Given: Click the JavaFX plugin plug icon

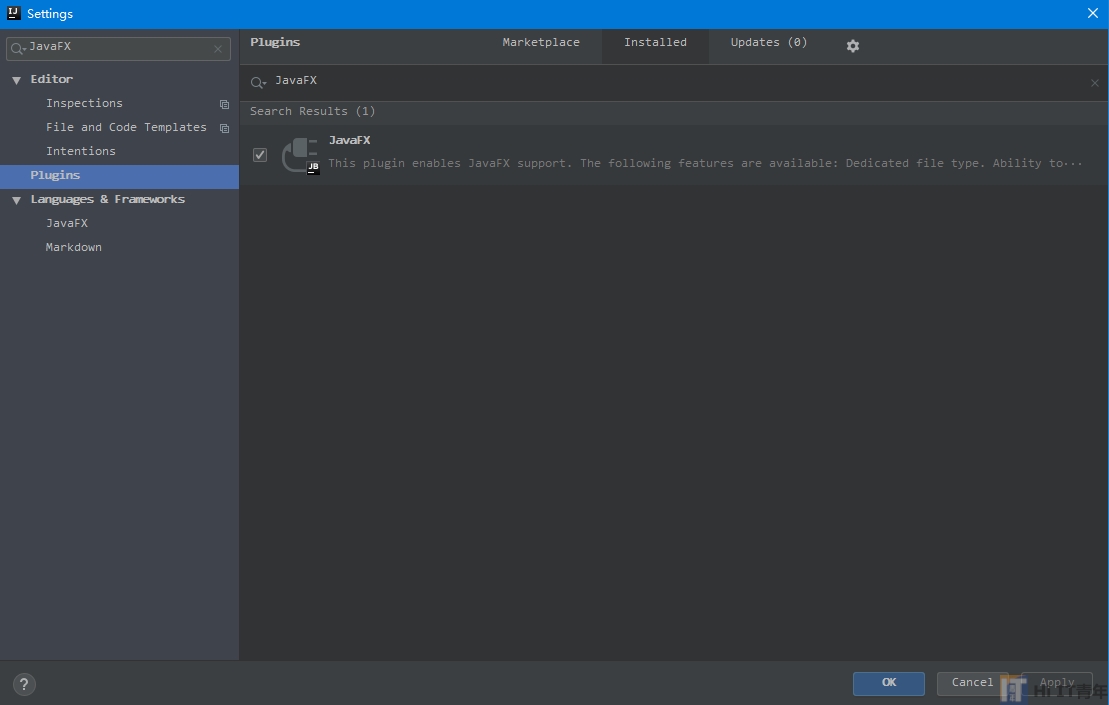Looking at the screenshot, I should click(x=300, y=156).
